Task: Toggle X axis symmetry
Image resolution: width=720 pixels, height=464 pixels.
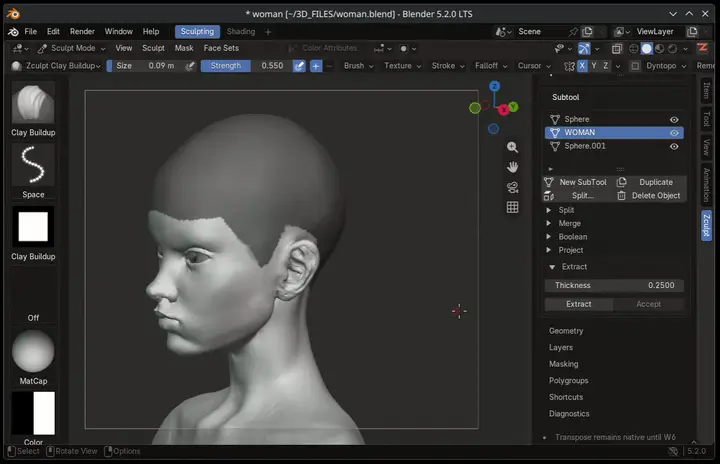Action: (x=582, y=66)
